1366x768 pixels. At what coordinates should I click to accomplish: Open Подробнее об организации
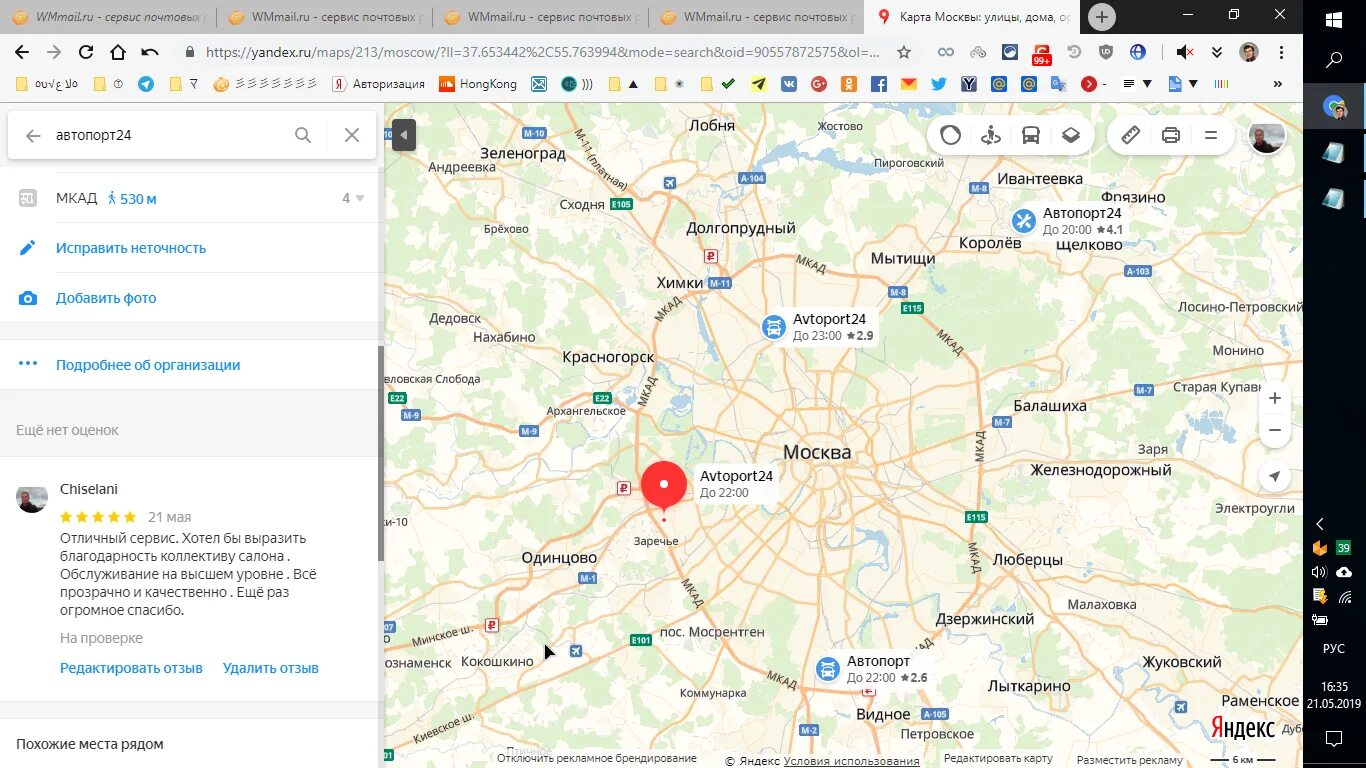click(148, 365)
